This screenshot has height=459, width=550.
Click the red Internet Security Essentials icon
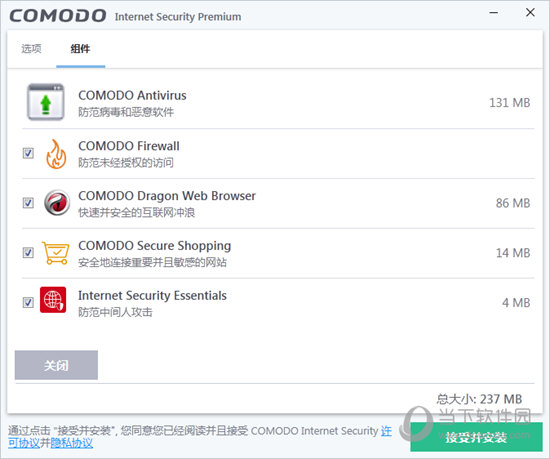(53, 299)
